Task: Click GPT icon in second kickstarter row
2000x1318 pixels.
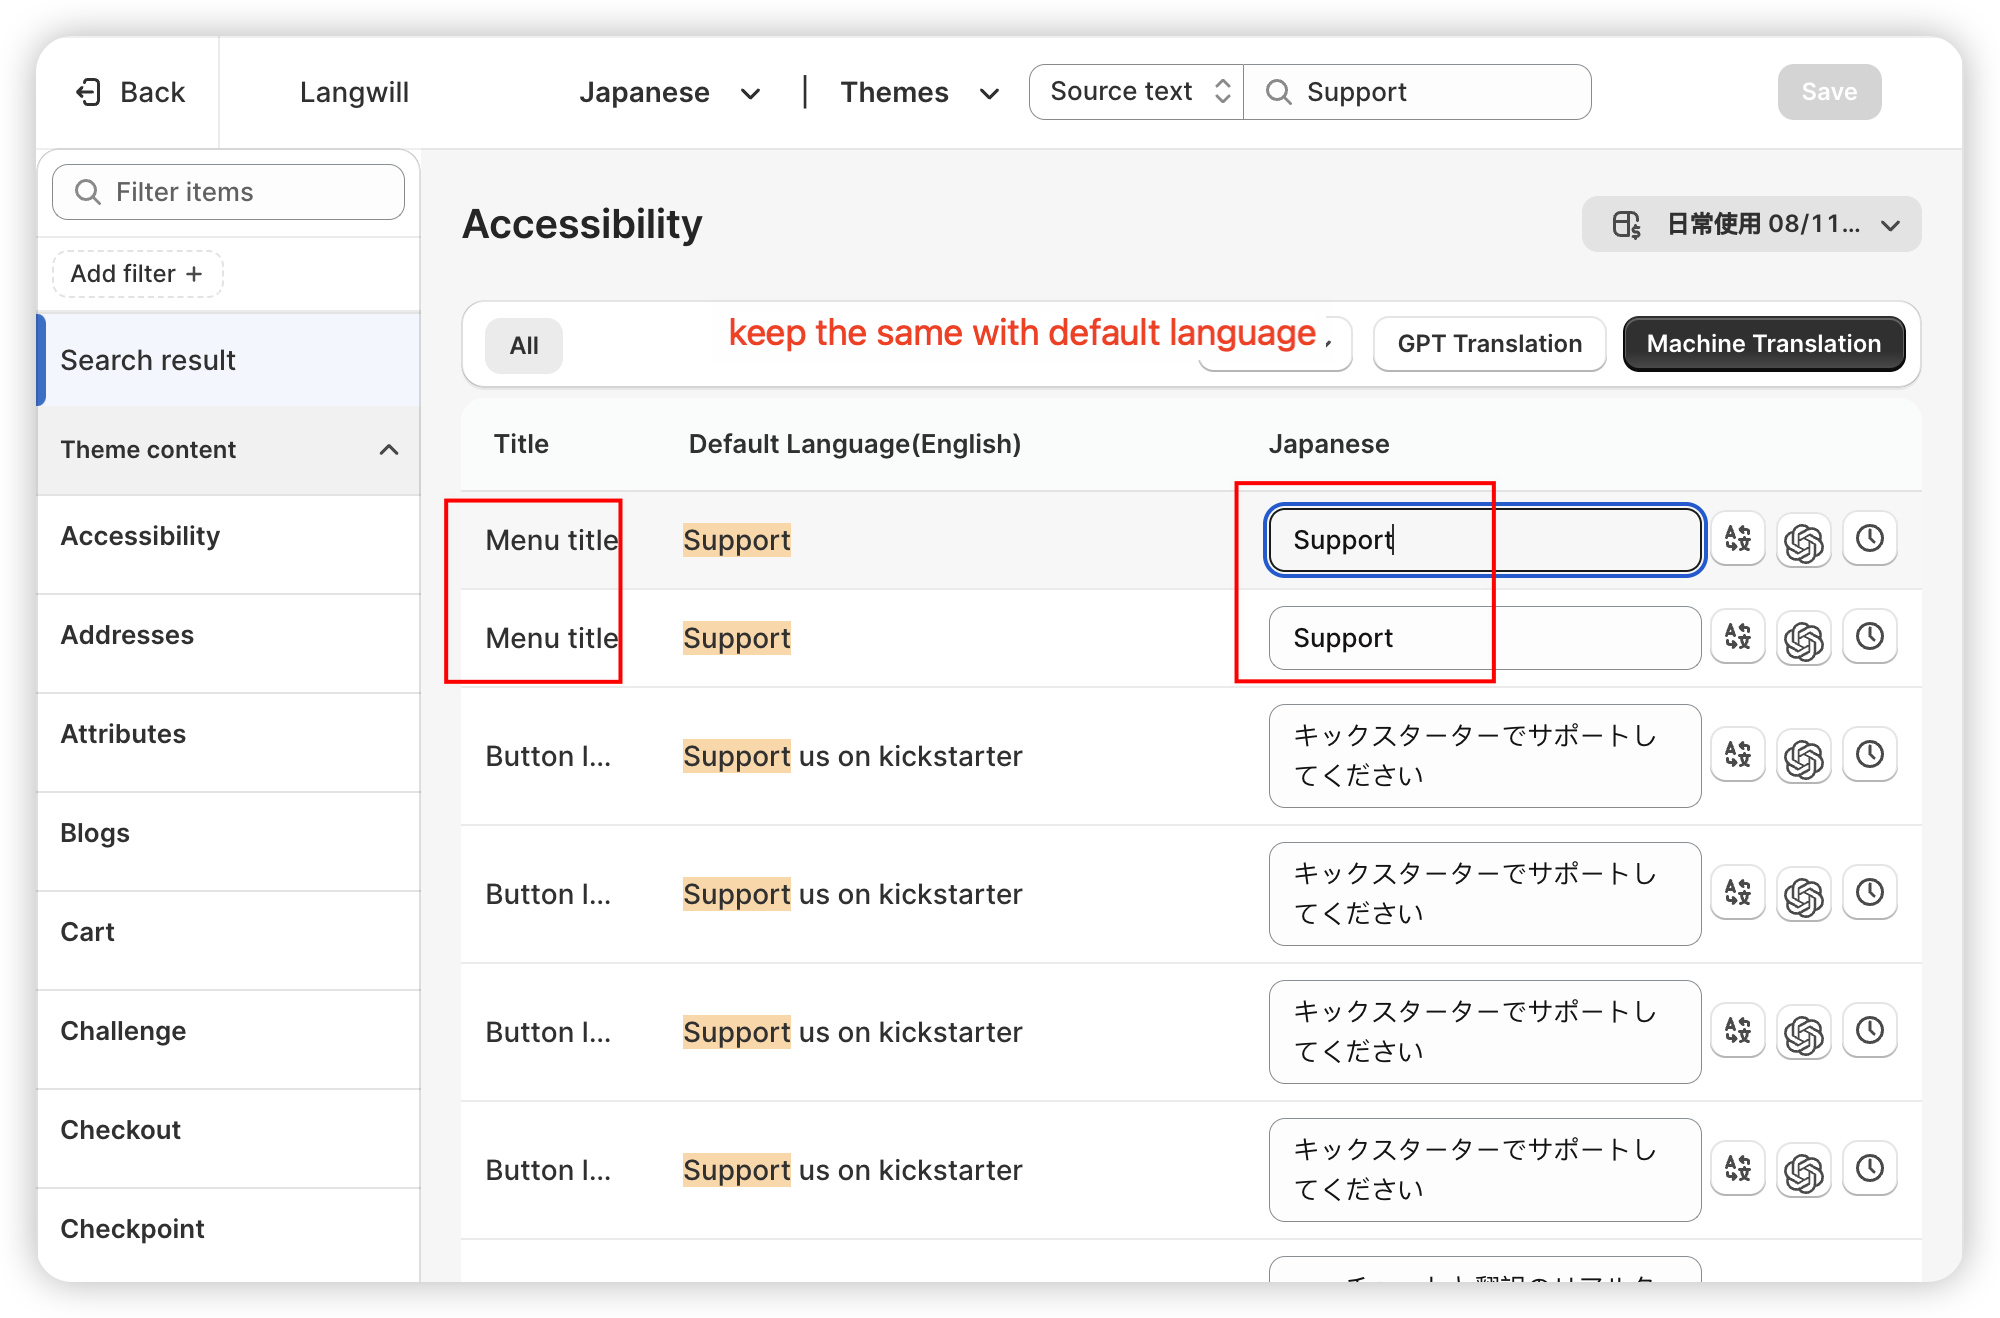Action: [x=1804, y=895]
